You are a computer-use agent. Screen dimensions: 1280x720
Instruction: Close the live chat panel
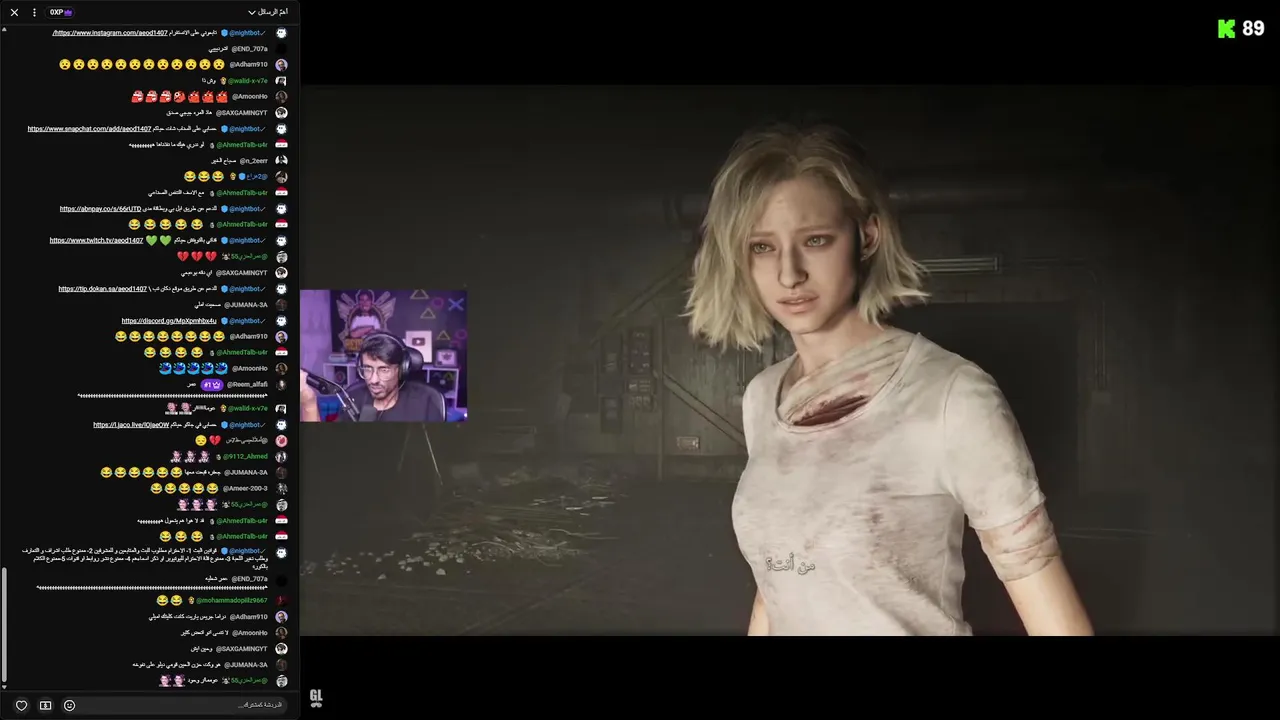[x=14, y=12]
